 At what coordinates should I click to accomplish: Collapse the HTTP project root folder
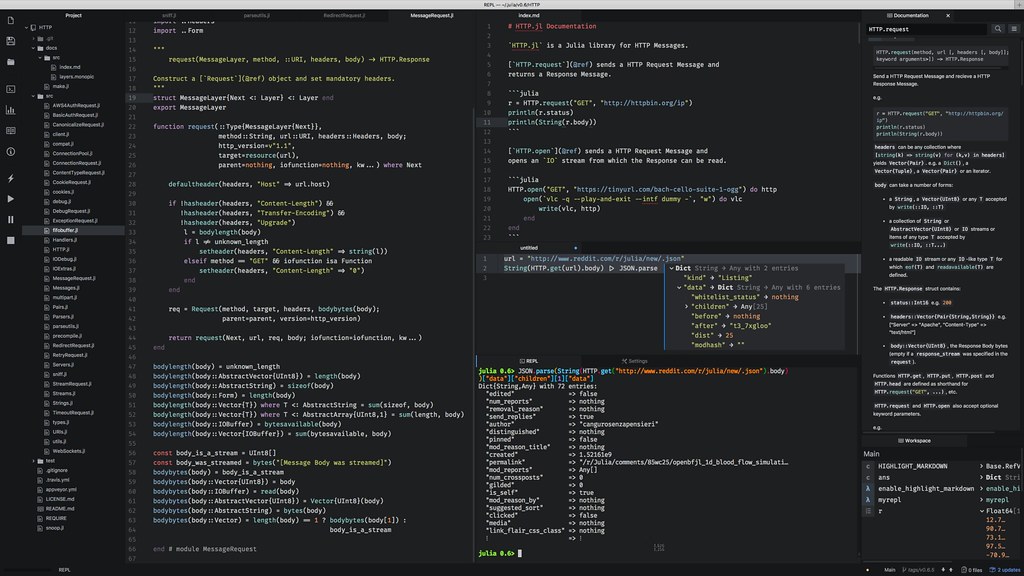coord(27,27)
